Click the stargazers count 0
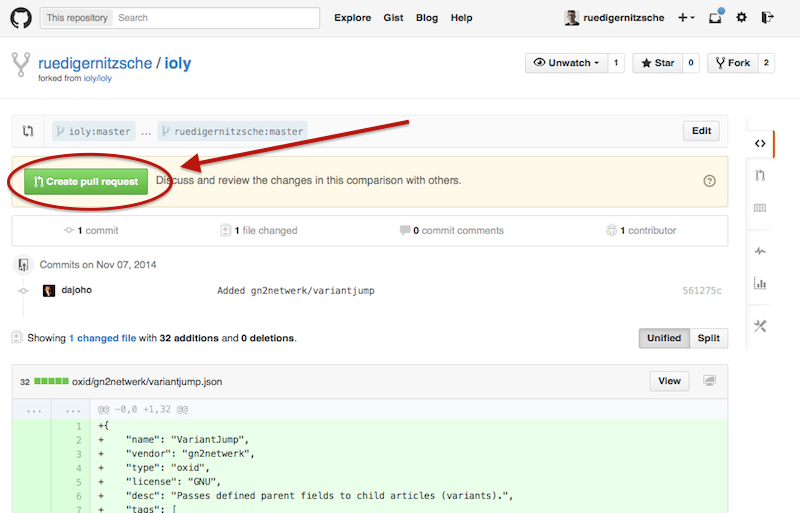The width and height of the screenshot is (800, 513). pos(691,63)
